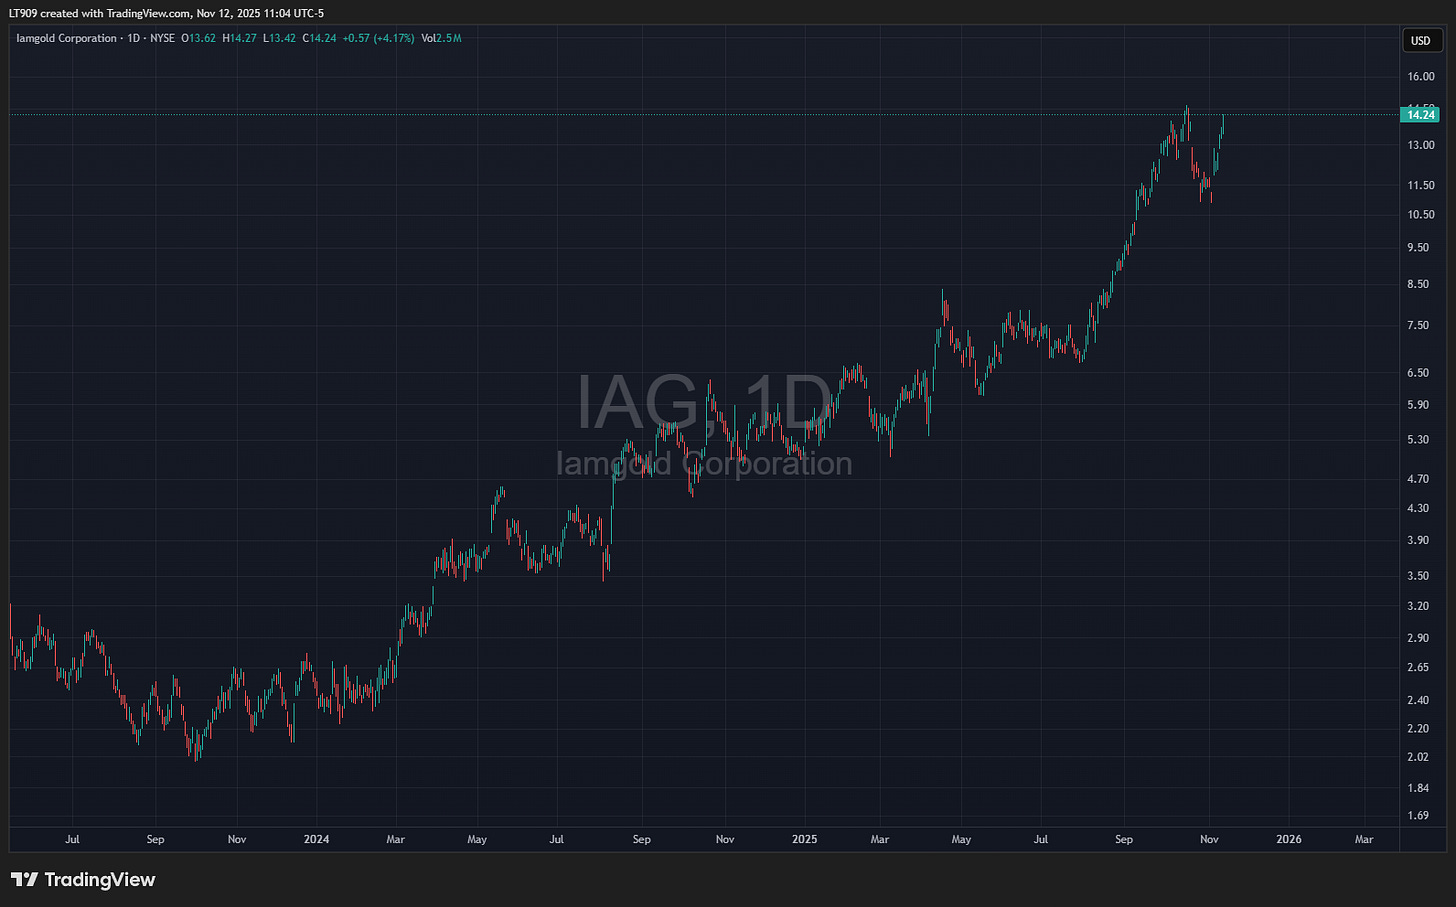Click 2.40 on the price scale
The width and height of the screenshot is (1456, 907).
pyautogui.click(x=1420, y=700)
